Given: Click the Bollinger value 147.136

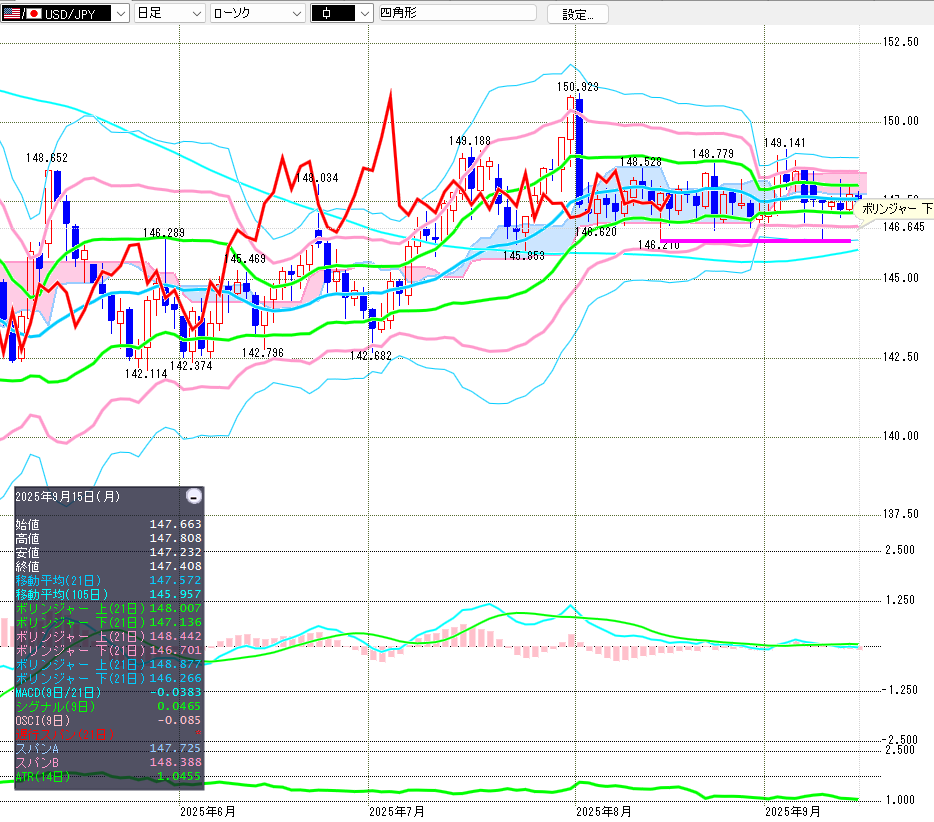Looking at the screenshot, I should tap(175, 622).
